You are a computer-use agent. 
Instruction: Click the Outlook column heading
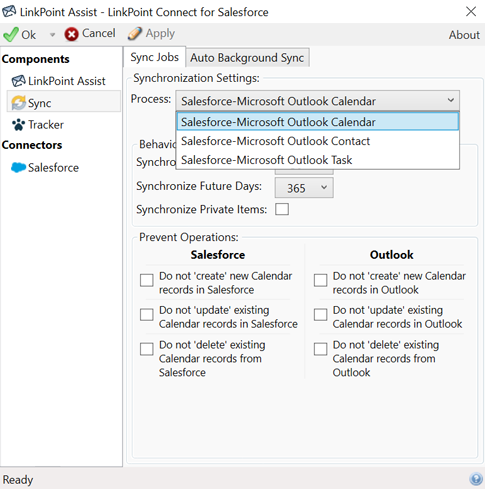pos(391,255)
